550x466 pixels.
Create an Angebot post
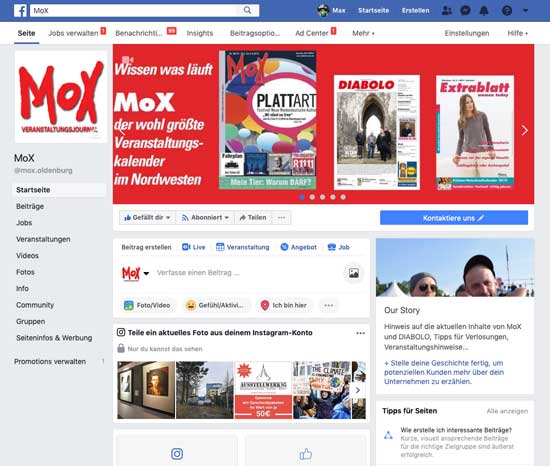point(299,247)
